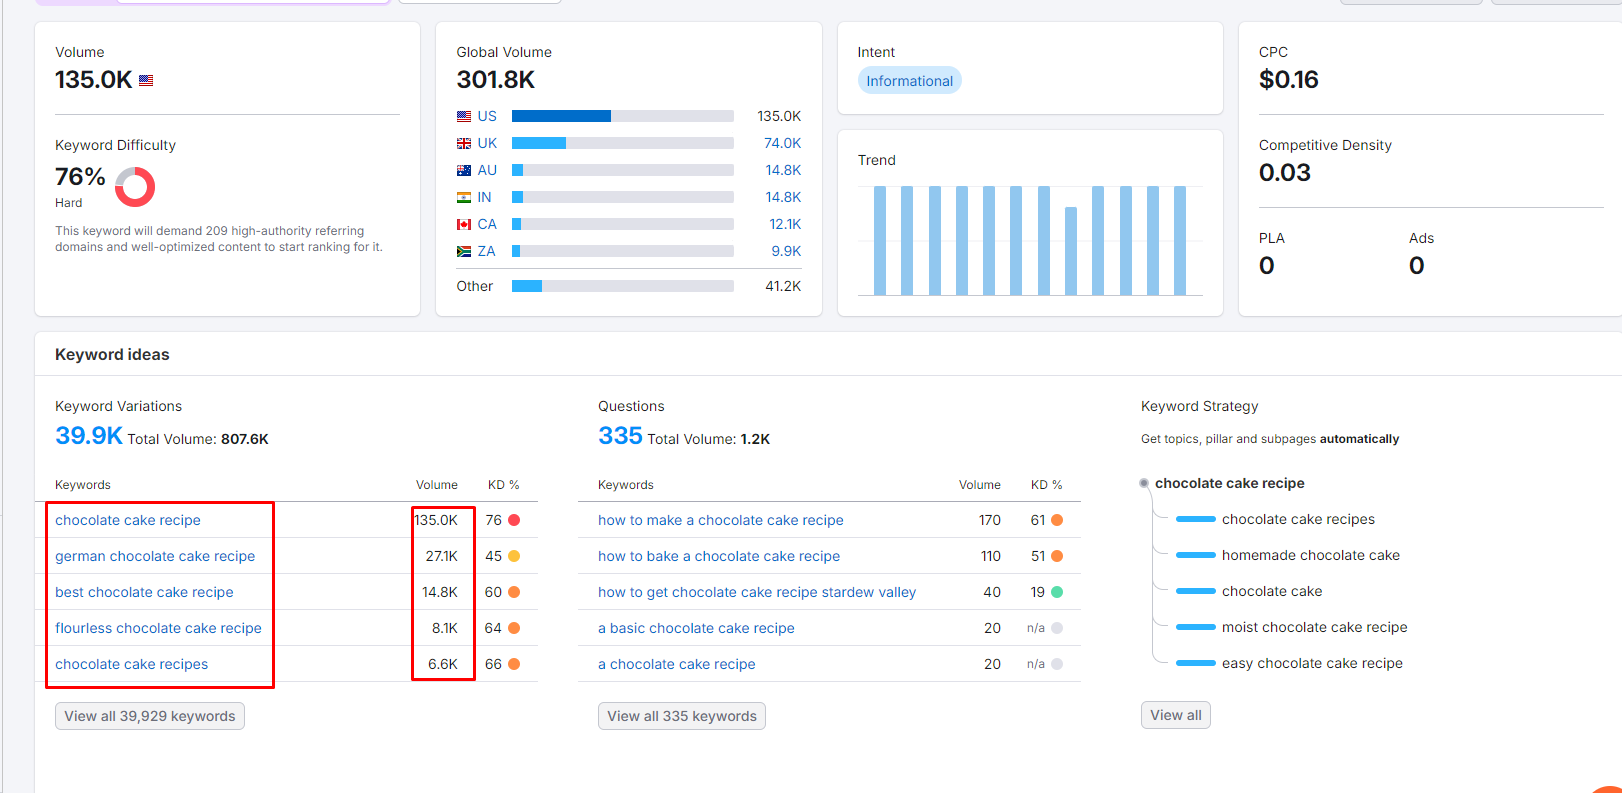Click the Other volume bar in Global Volume
Screen dimensions: 1622x793
click(623, 286)
